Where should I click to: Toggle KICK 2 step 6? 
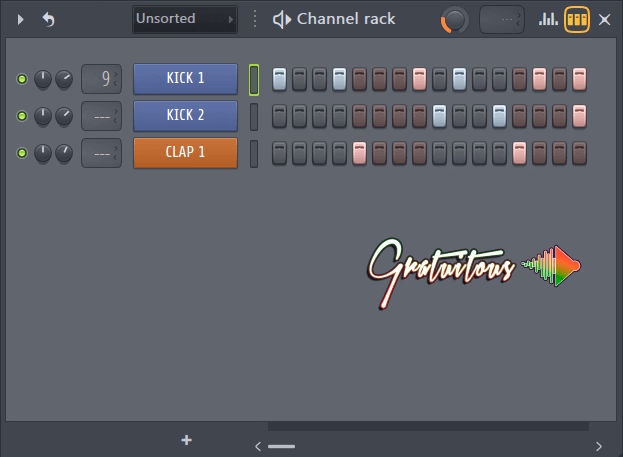379,116
